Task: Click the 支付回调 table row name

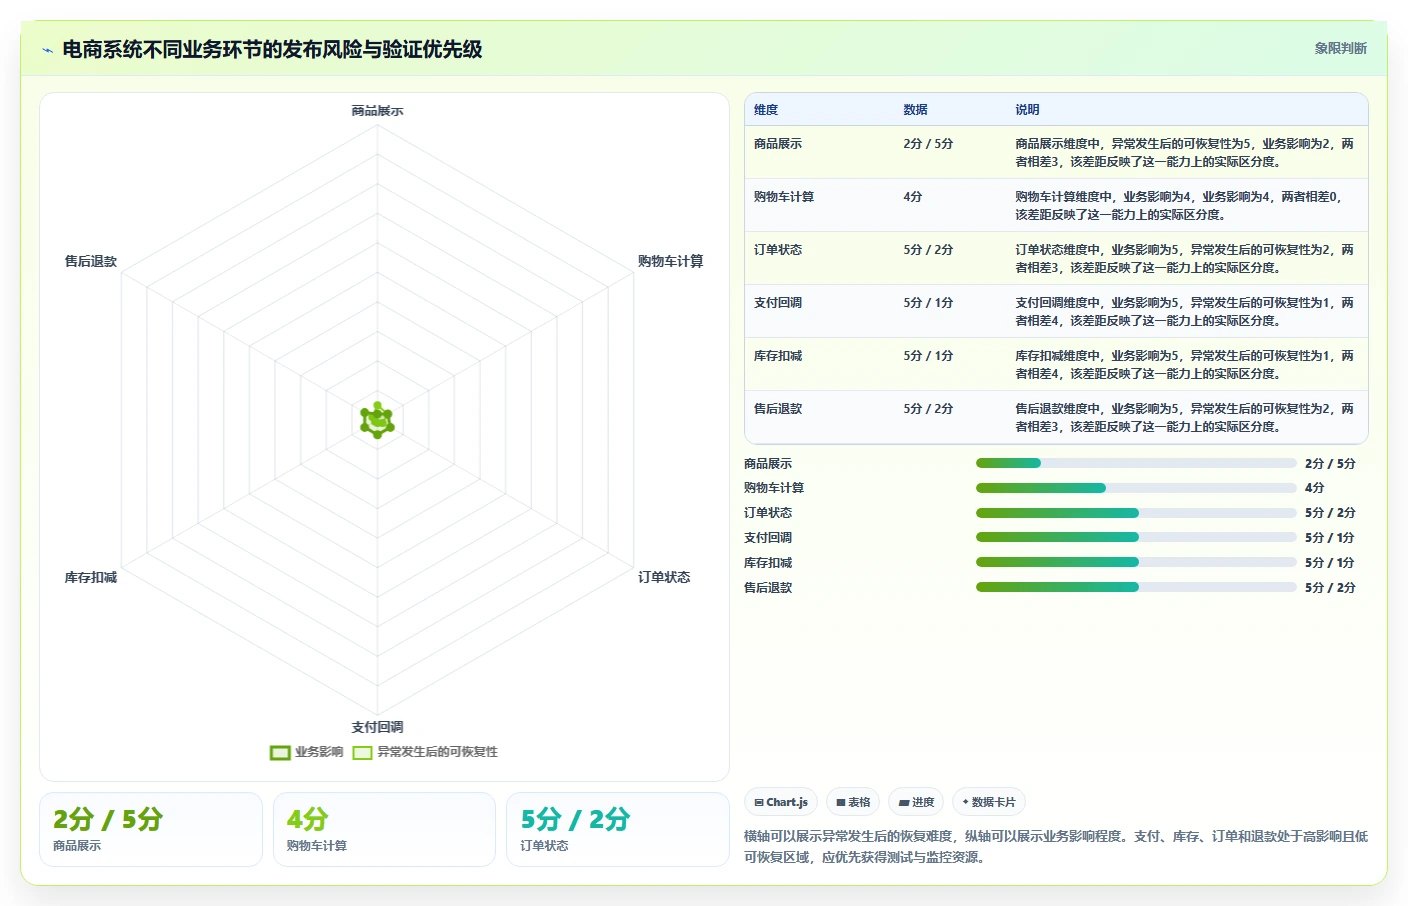Action: click(778, 303)
